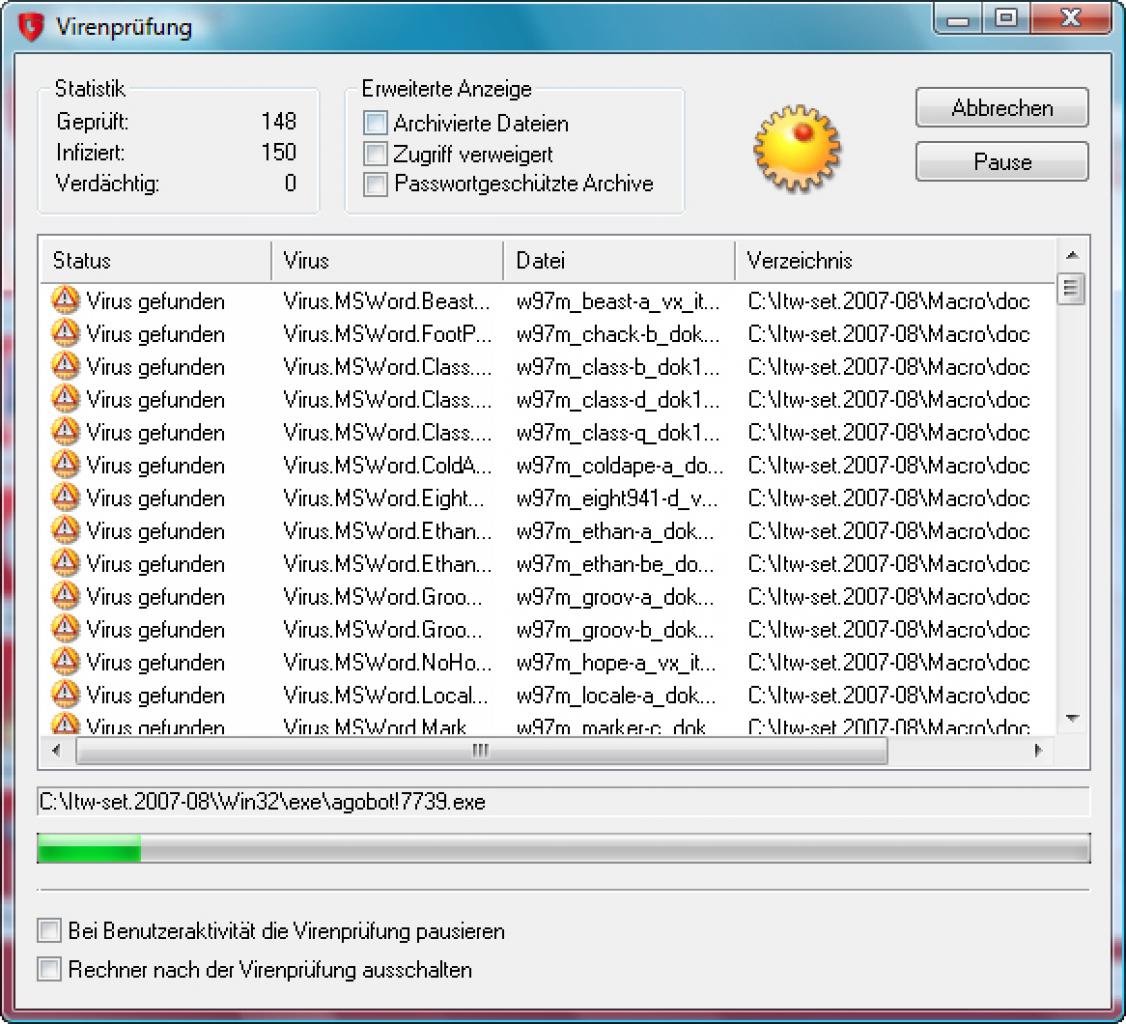Screen dimensions: 1126x1024
Task: Click warning icon of w97m_hope-a row
Action: 65,661
